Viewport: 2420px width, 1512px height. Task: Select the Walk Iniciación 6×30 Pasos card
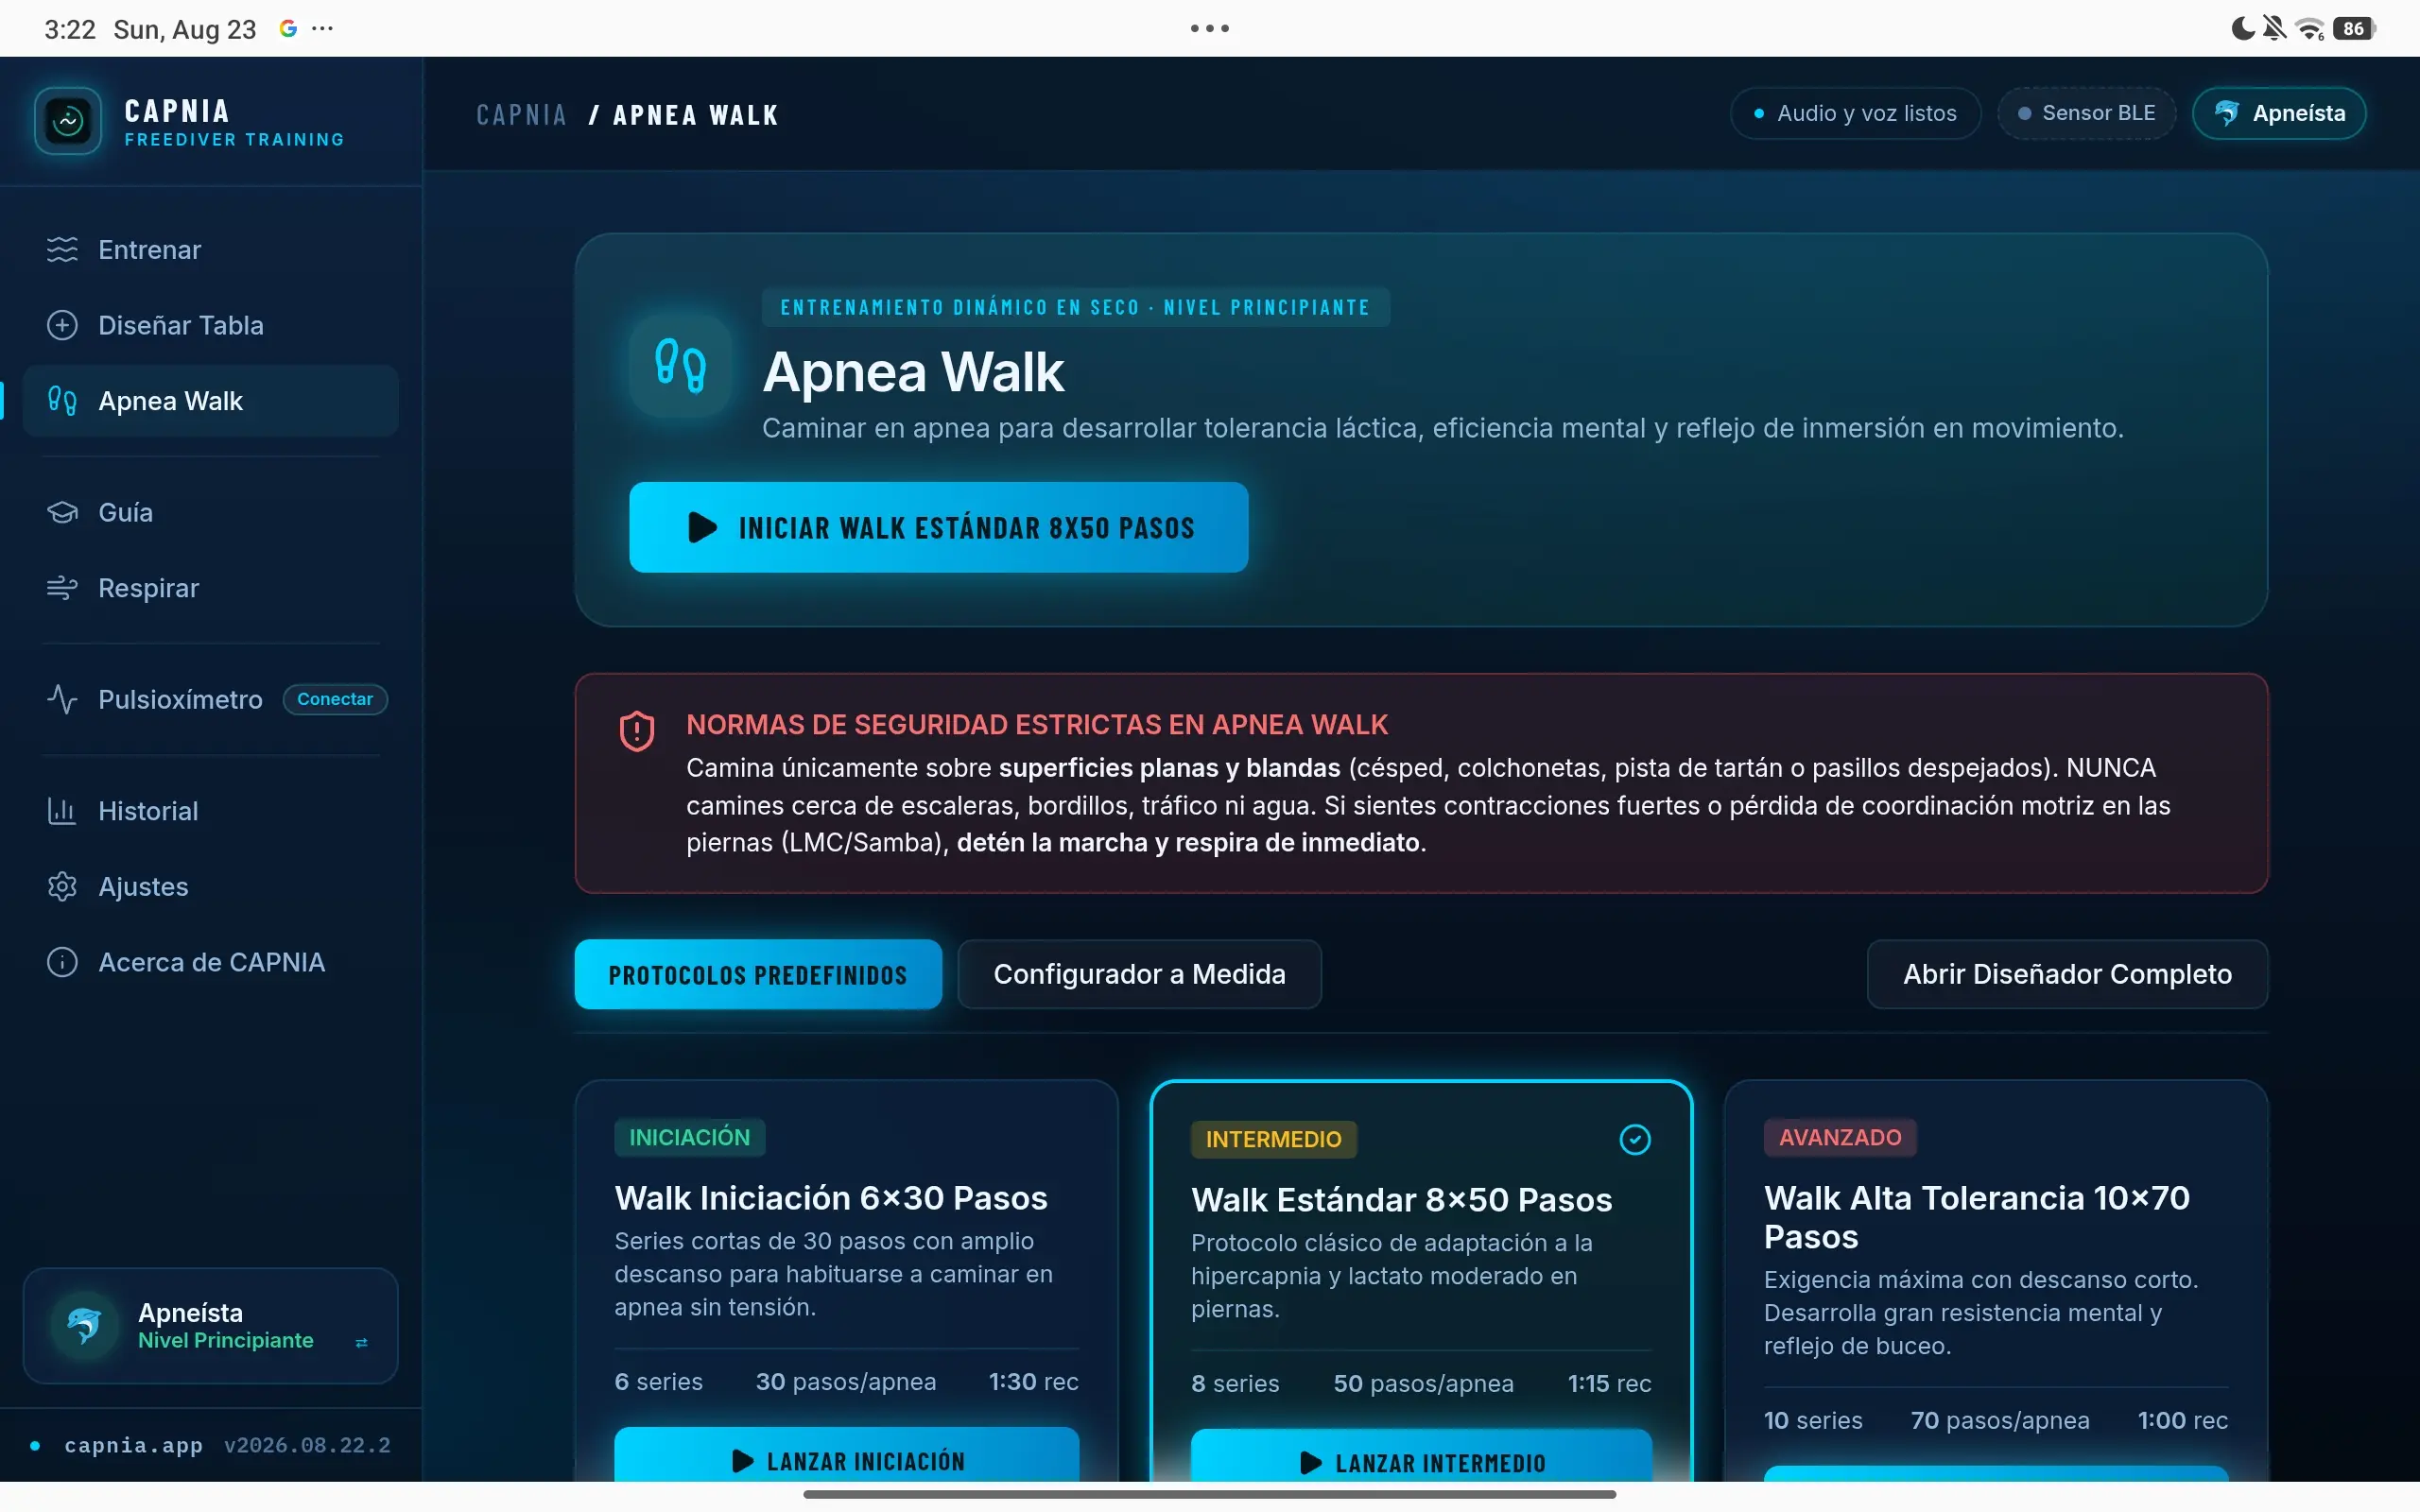846,1280
